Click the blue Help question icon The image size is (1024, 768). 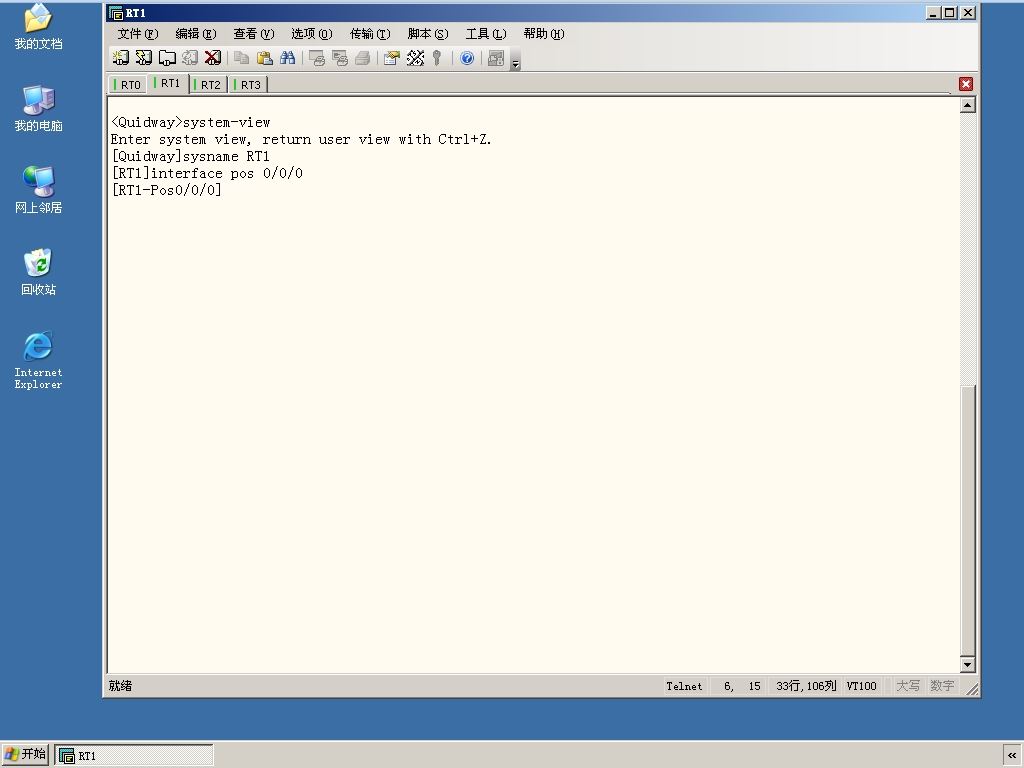(x=467, y=58)
